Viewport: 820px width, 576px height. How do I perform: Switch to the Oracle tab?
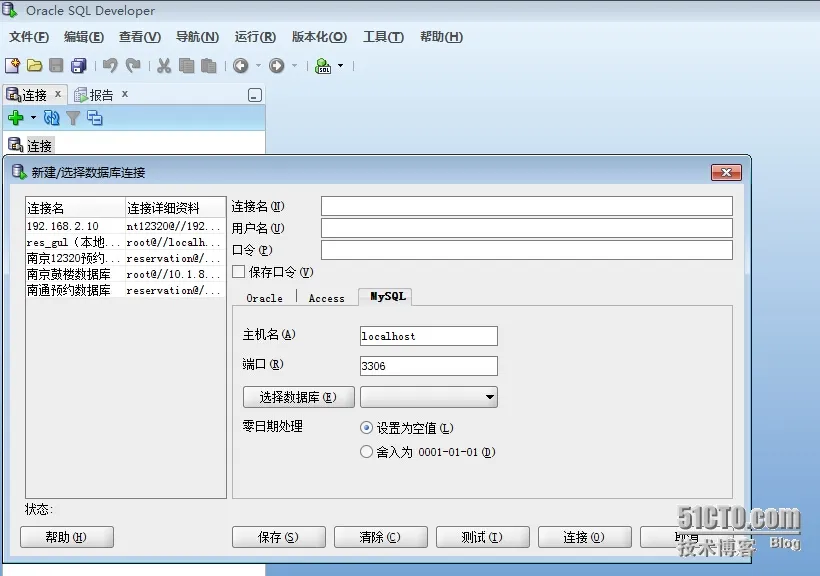click(264, 298)
